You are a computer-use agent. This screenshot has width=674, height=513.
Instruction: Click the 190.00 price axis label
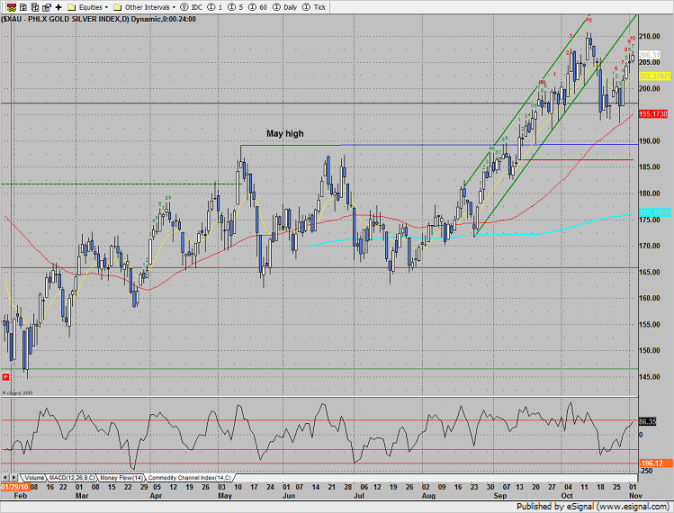click(649, 141)
